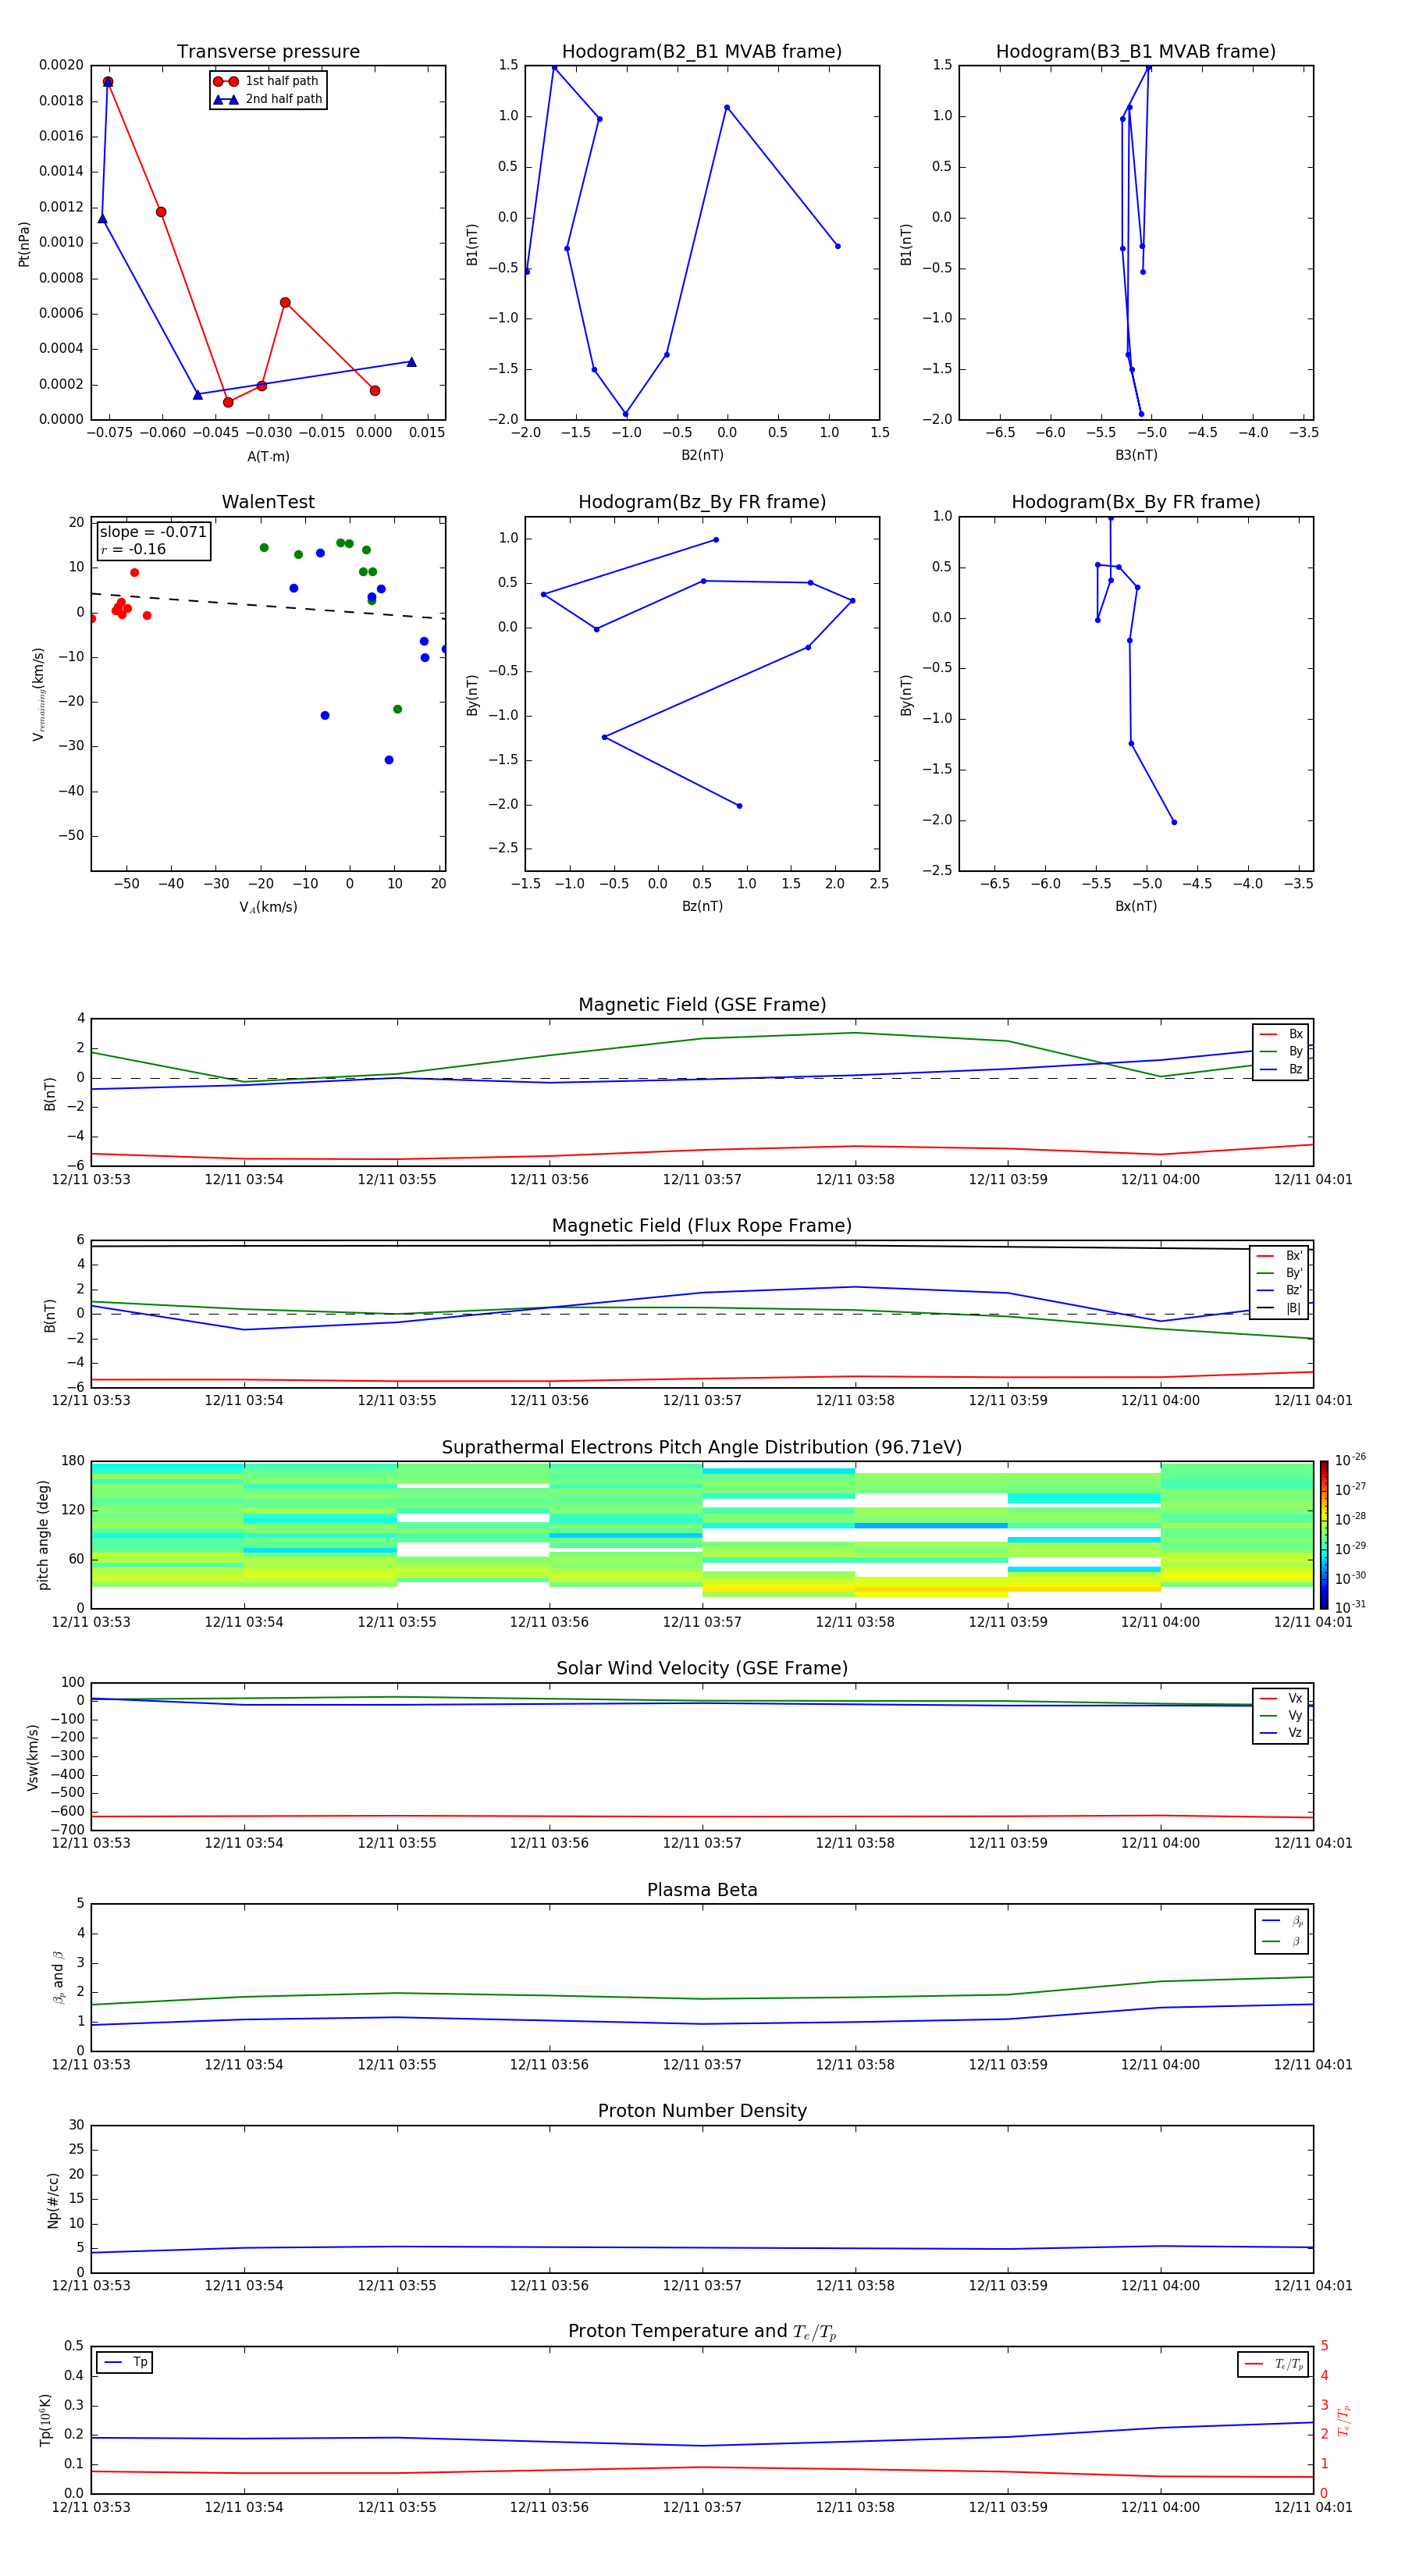
Task: Click the "A(T·m)" x-axis label
Action: click(x=268, y=457)
